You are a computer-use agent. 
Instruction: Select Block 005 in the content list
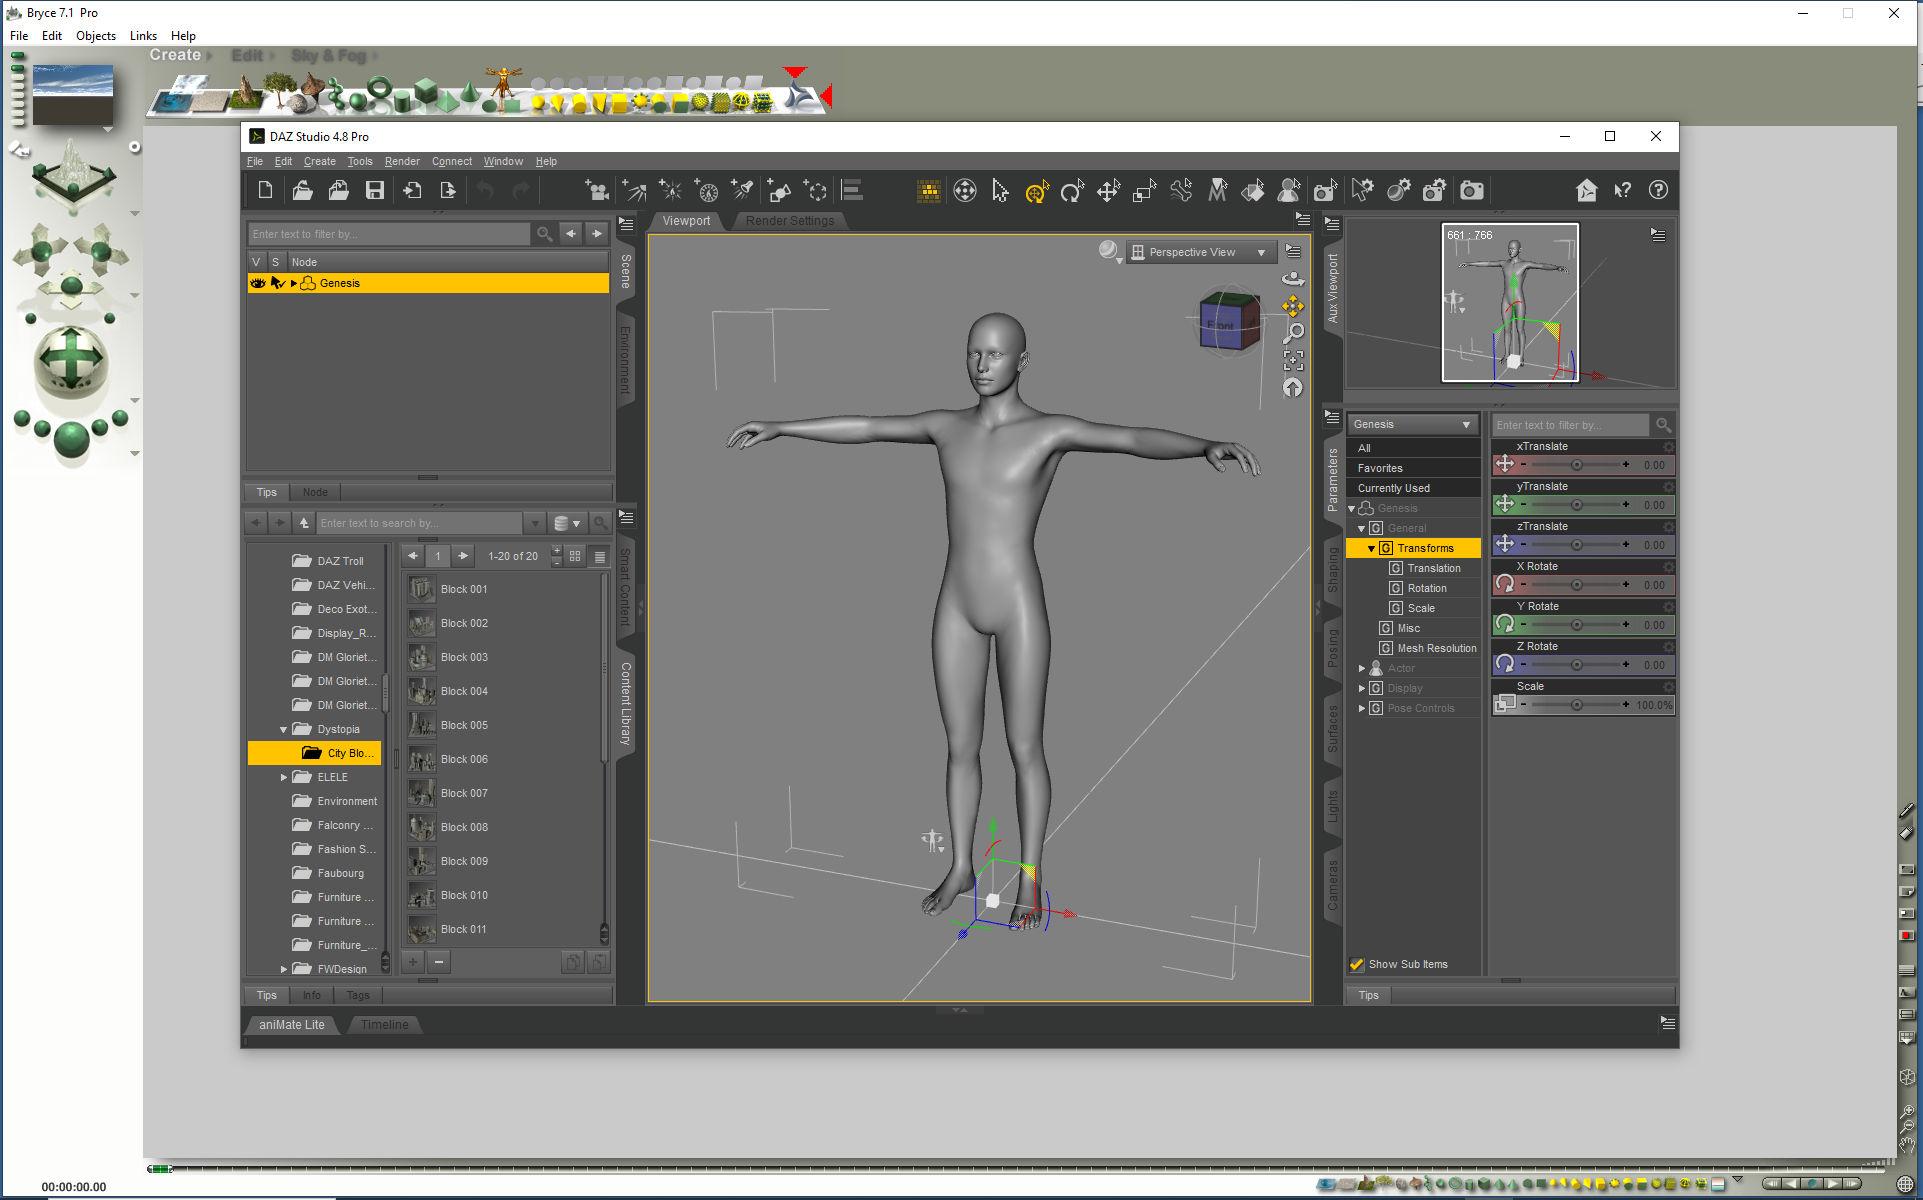tap(464, 725)
